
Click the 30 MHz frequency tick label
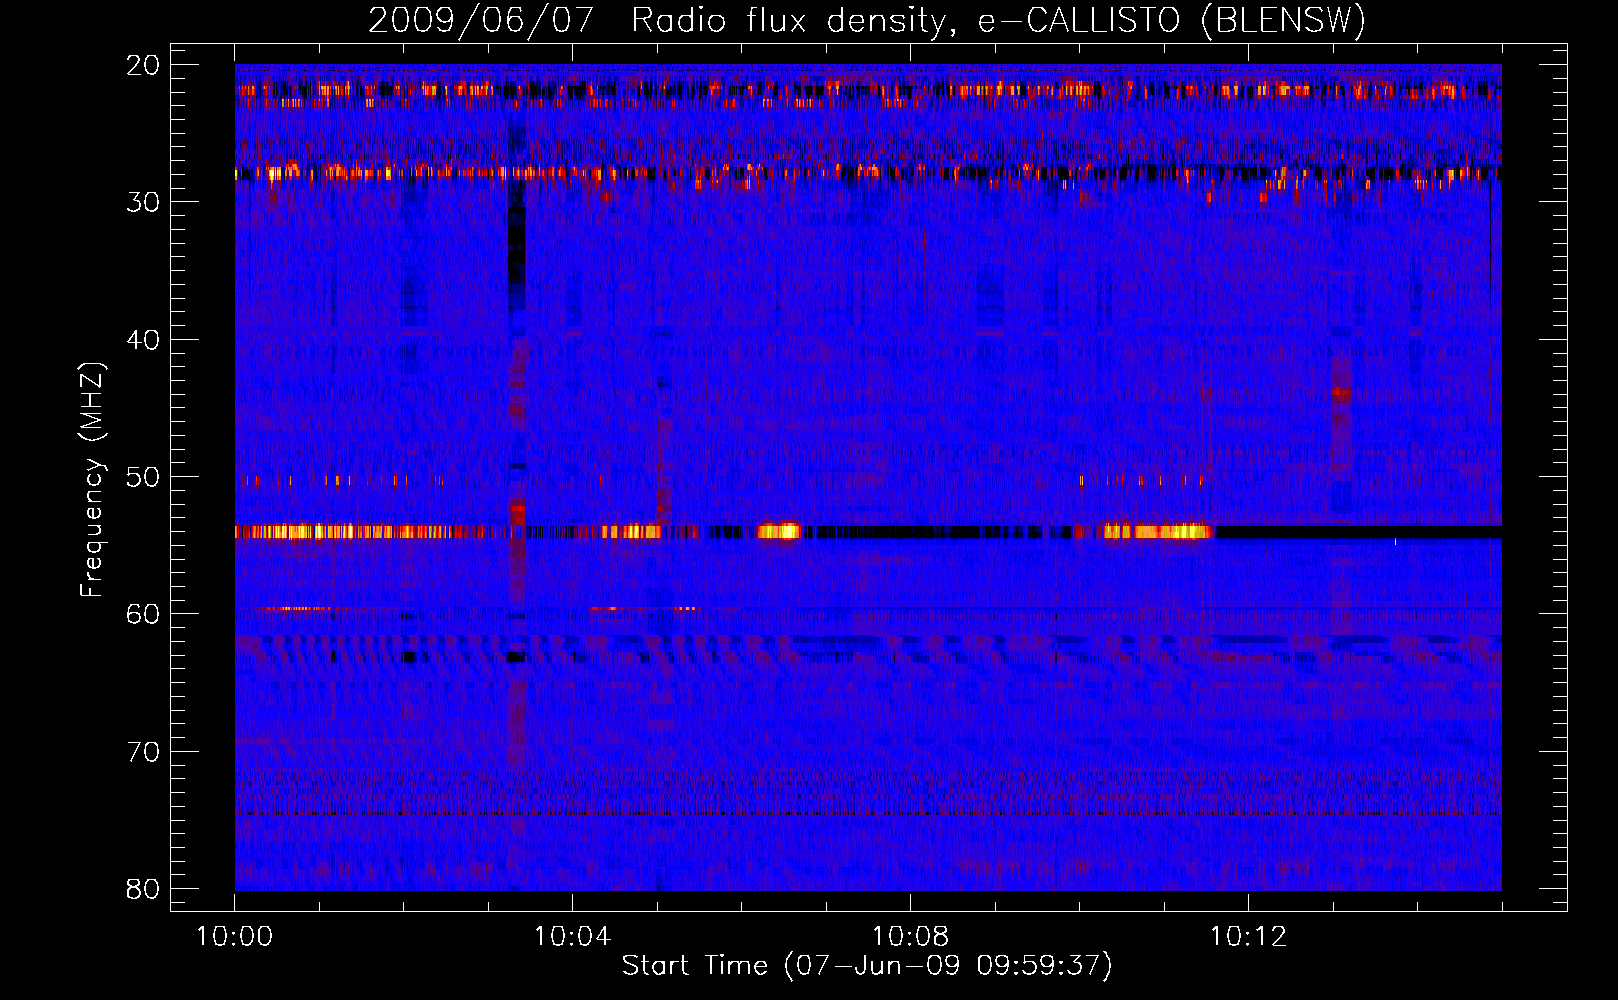pyautogui.click(x=143, y=202)
